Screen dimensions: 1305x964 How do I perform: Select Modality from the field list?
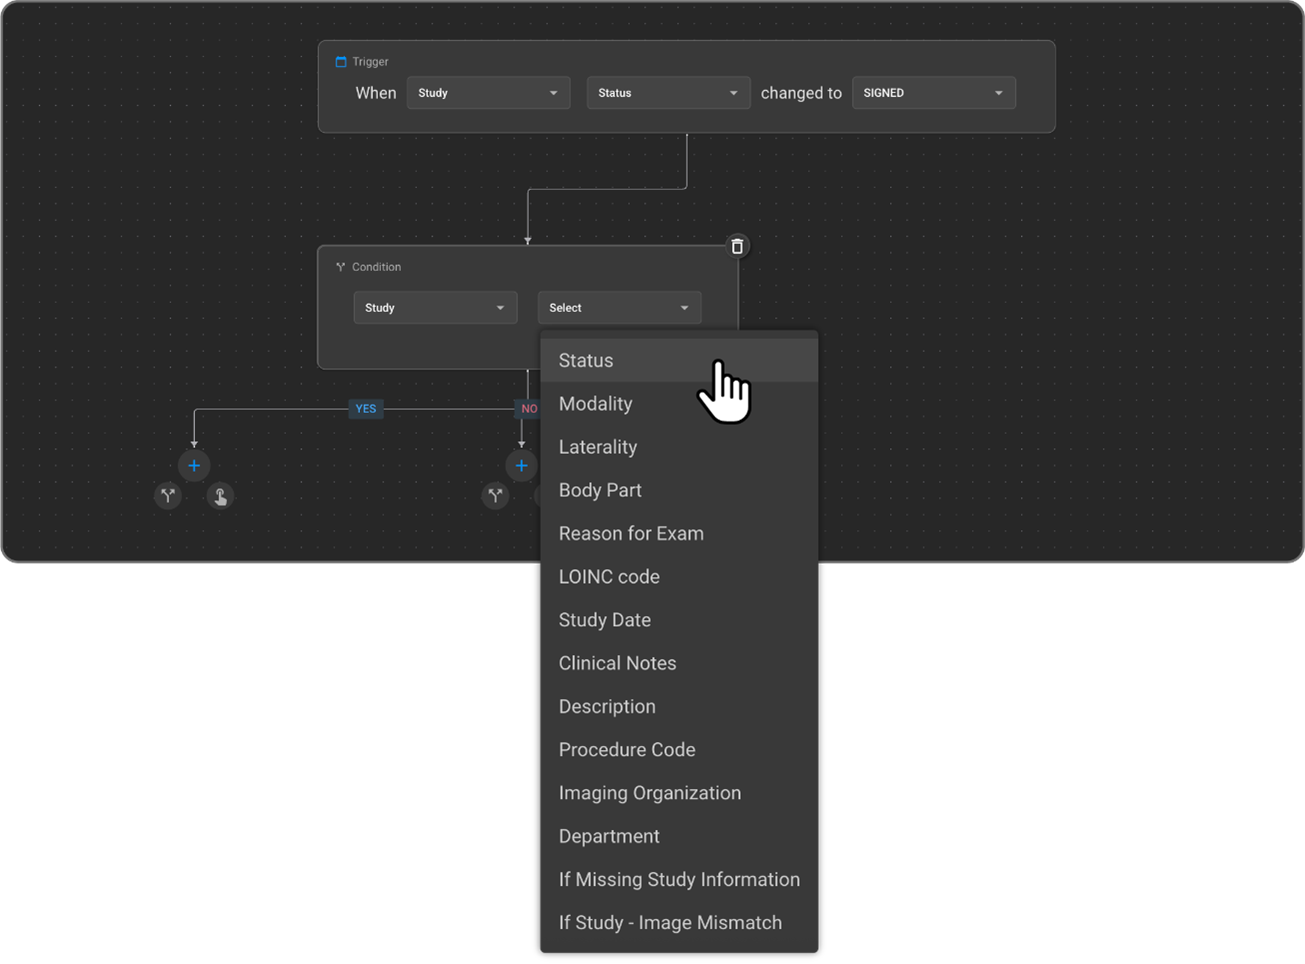tap(596, 404)
